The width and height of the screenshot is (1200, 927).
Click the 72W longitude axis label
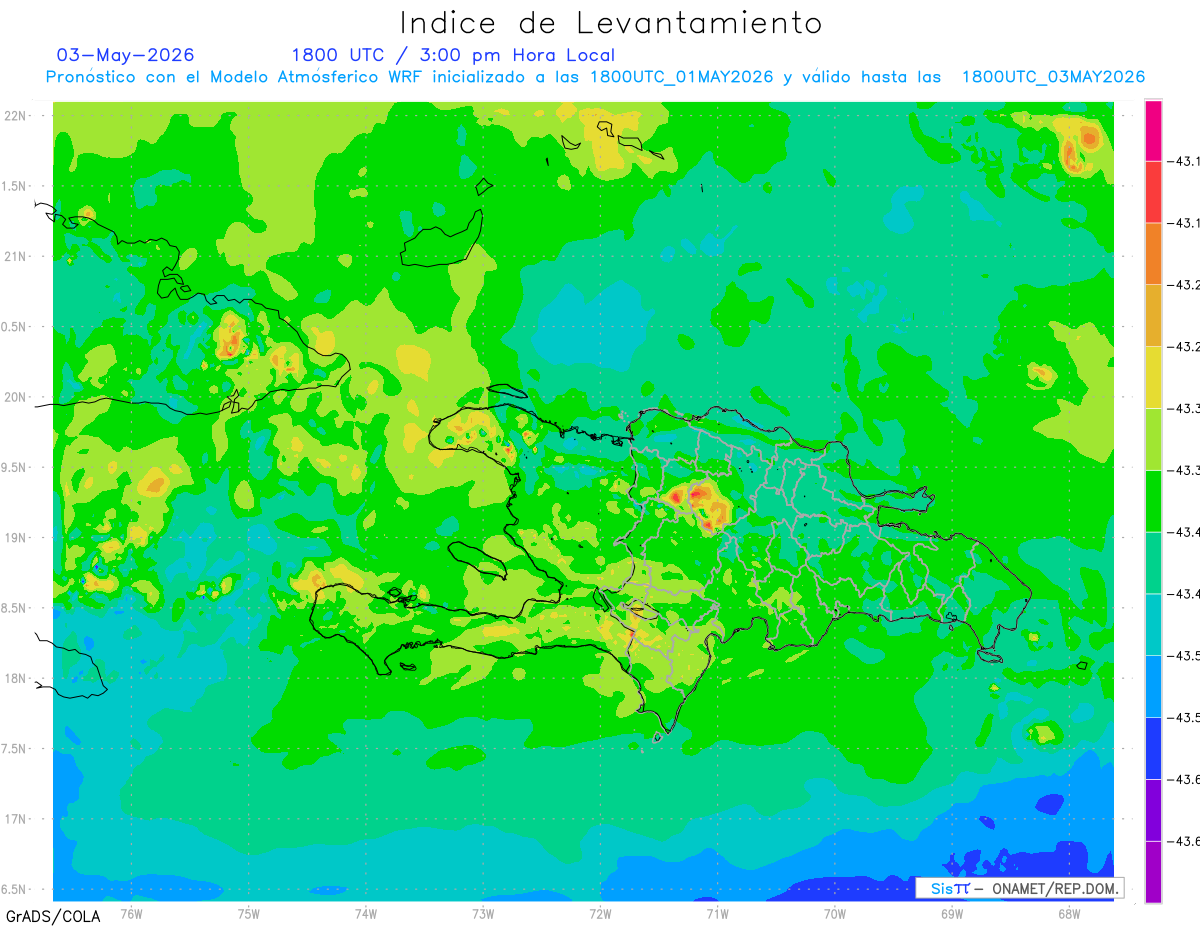tap(600, 913)
